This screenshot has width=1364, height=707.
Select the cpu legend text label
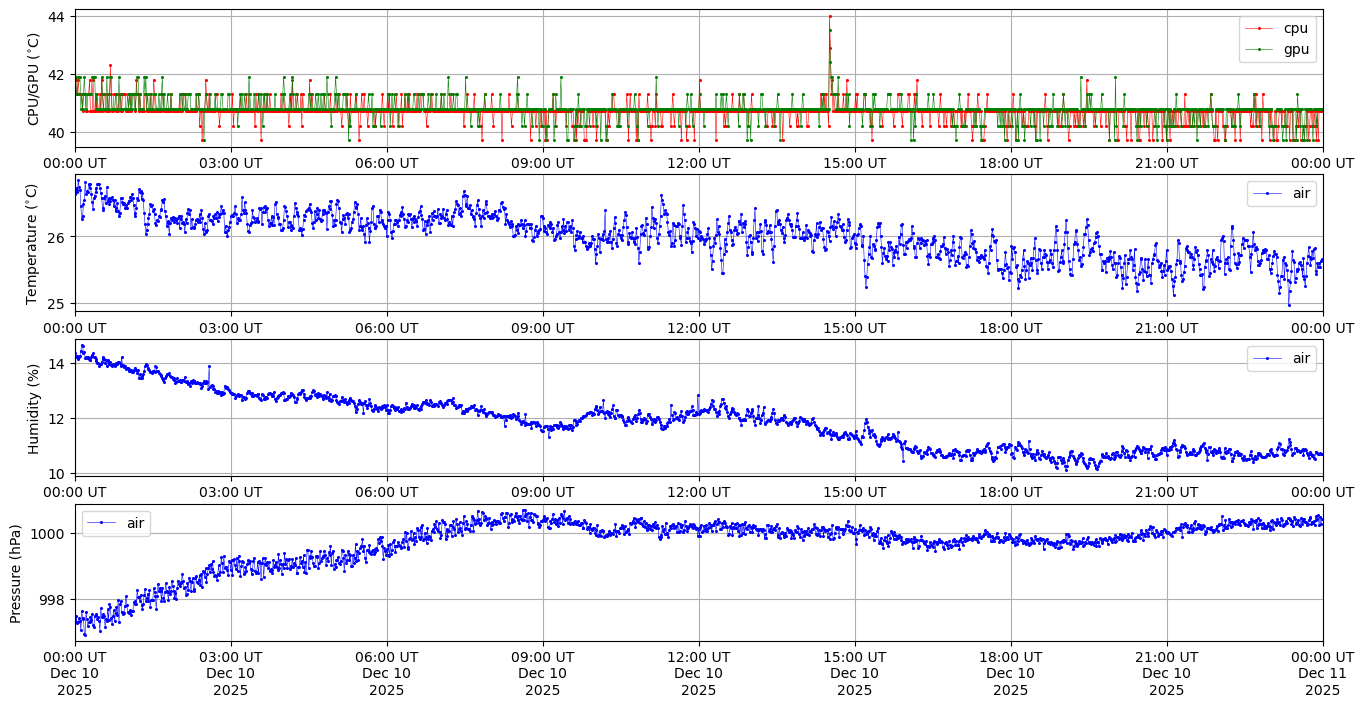point(1295,29)
